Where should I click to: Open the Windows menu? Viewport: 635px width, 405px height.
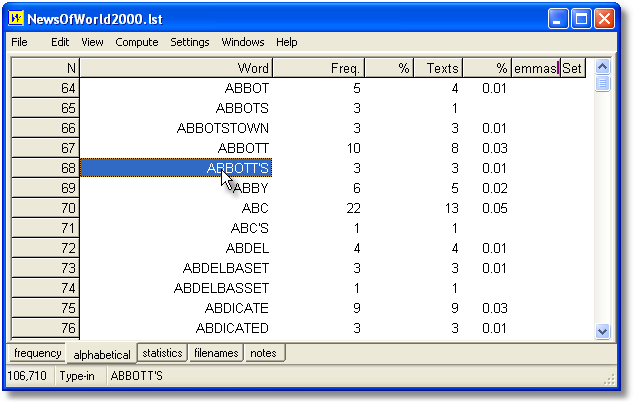point(243,42)
